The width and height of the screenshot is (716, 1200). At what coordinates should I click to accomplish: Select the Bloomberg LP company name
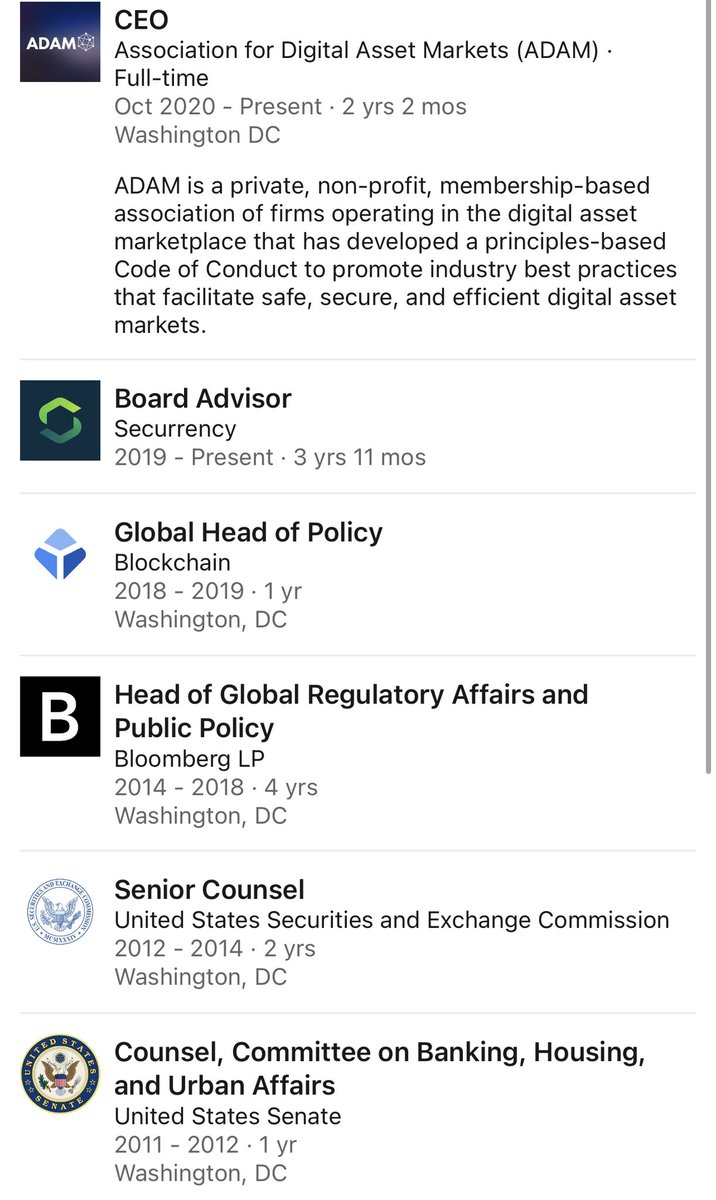pos(189,758)
